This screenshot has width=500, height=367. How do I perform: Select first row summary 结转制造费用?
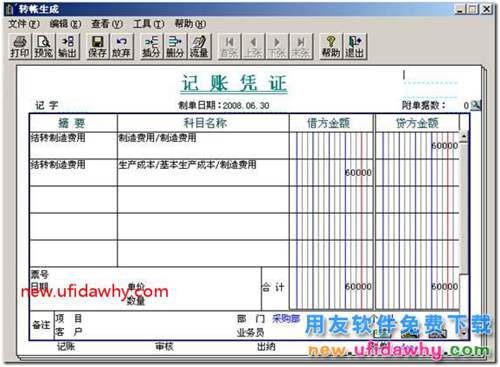pos(73,146)
